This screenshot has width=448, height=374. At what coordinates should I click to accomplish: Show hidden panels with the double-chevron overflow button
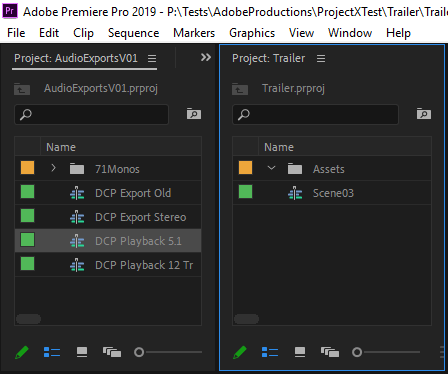[x=206, y=58]
